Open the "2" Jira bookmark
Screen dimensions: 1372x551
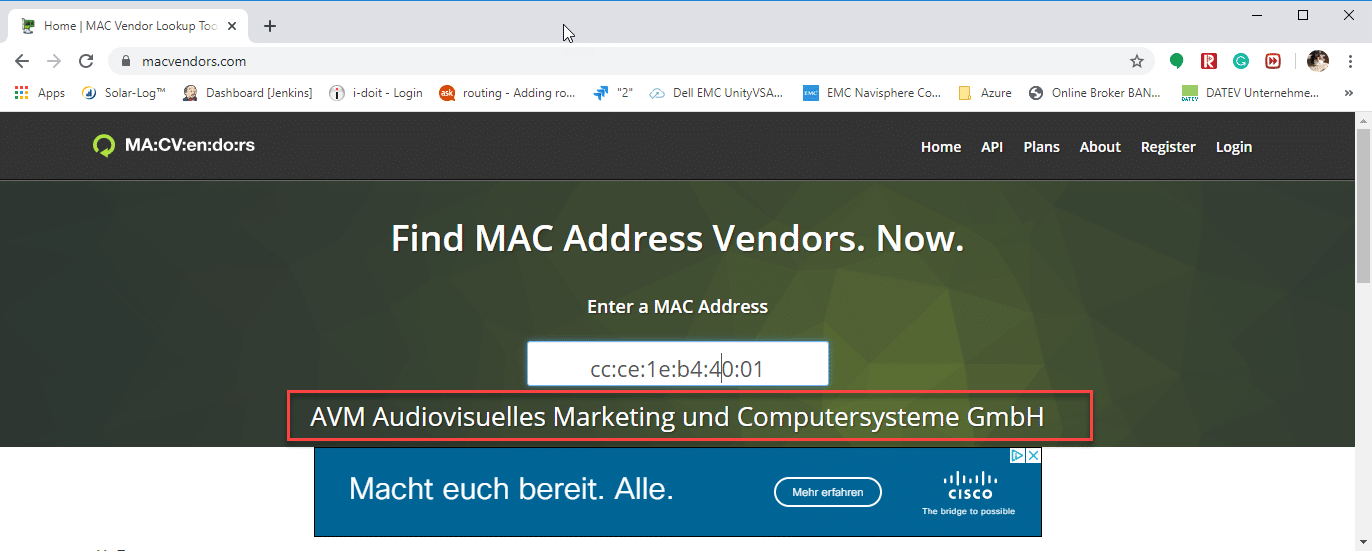coord(613,93)
